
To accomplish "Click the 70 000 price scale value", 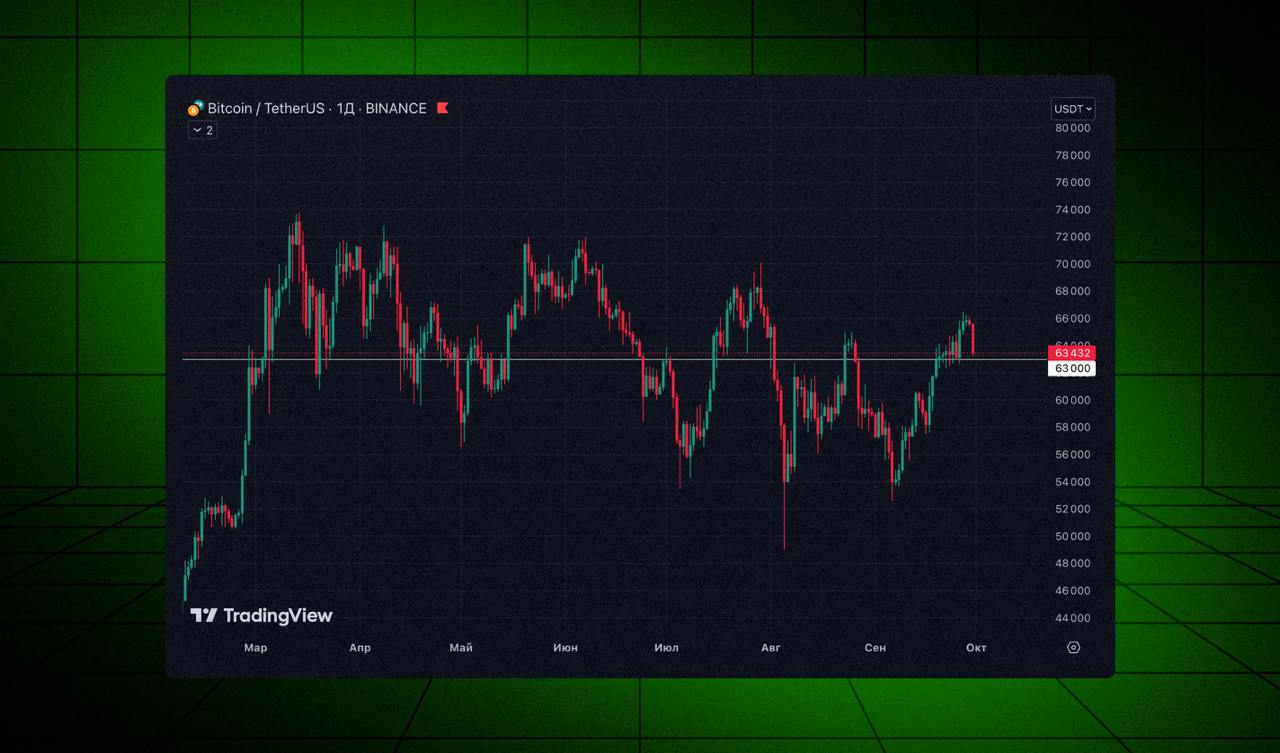I will [1073, 264].
